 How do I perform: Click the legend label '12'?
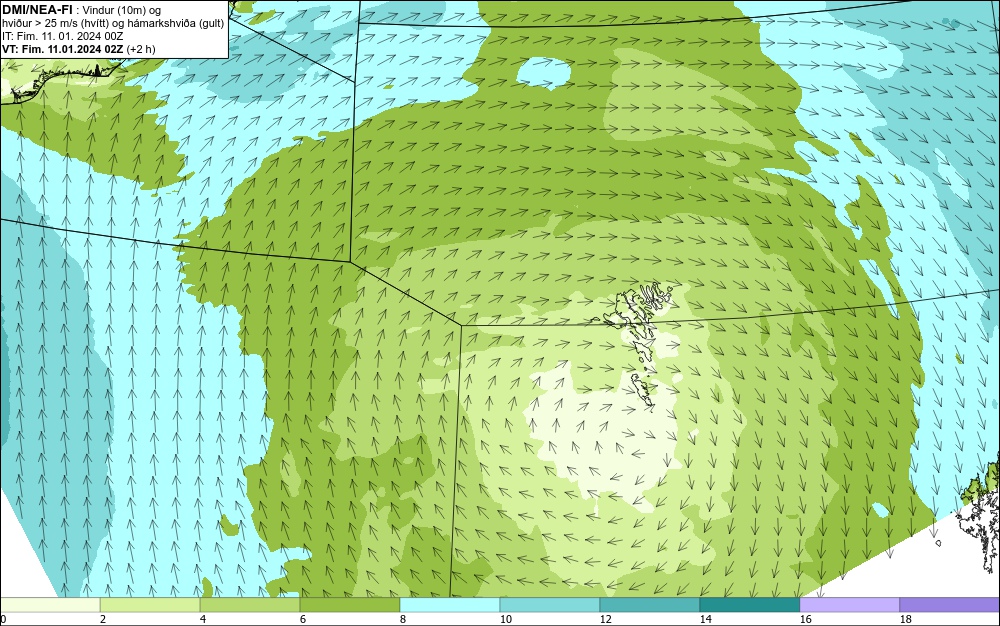[x=605, y=619]
